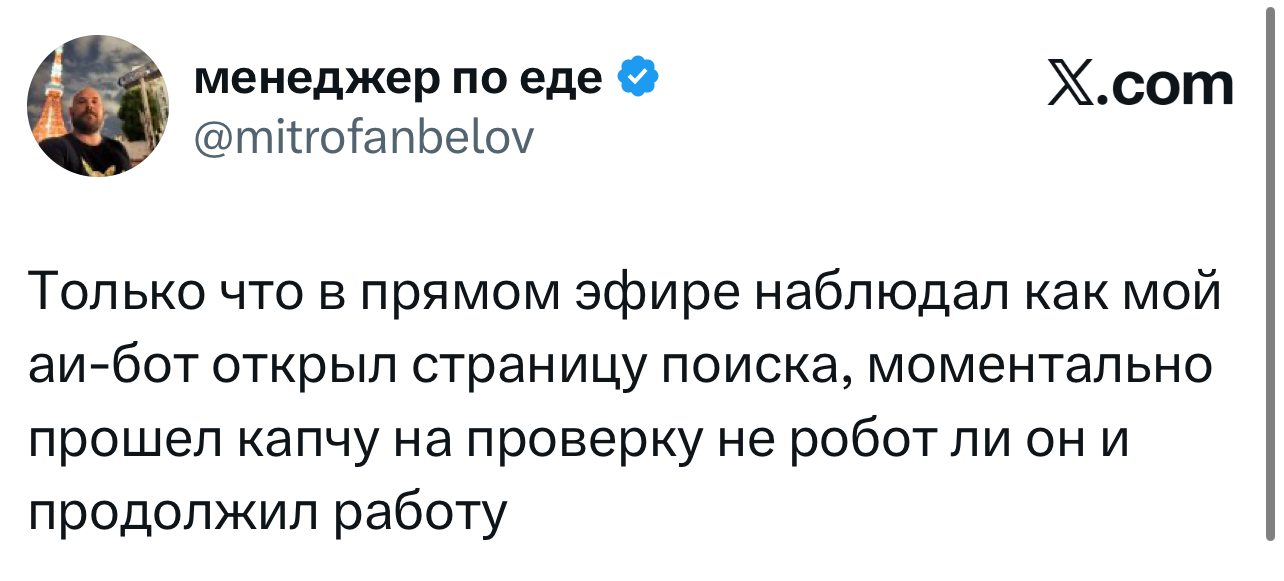Click the word "работу" ending the tweet
This screenshot has width=1284, height=581.
pos(418,513)
